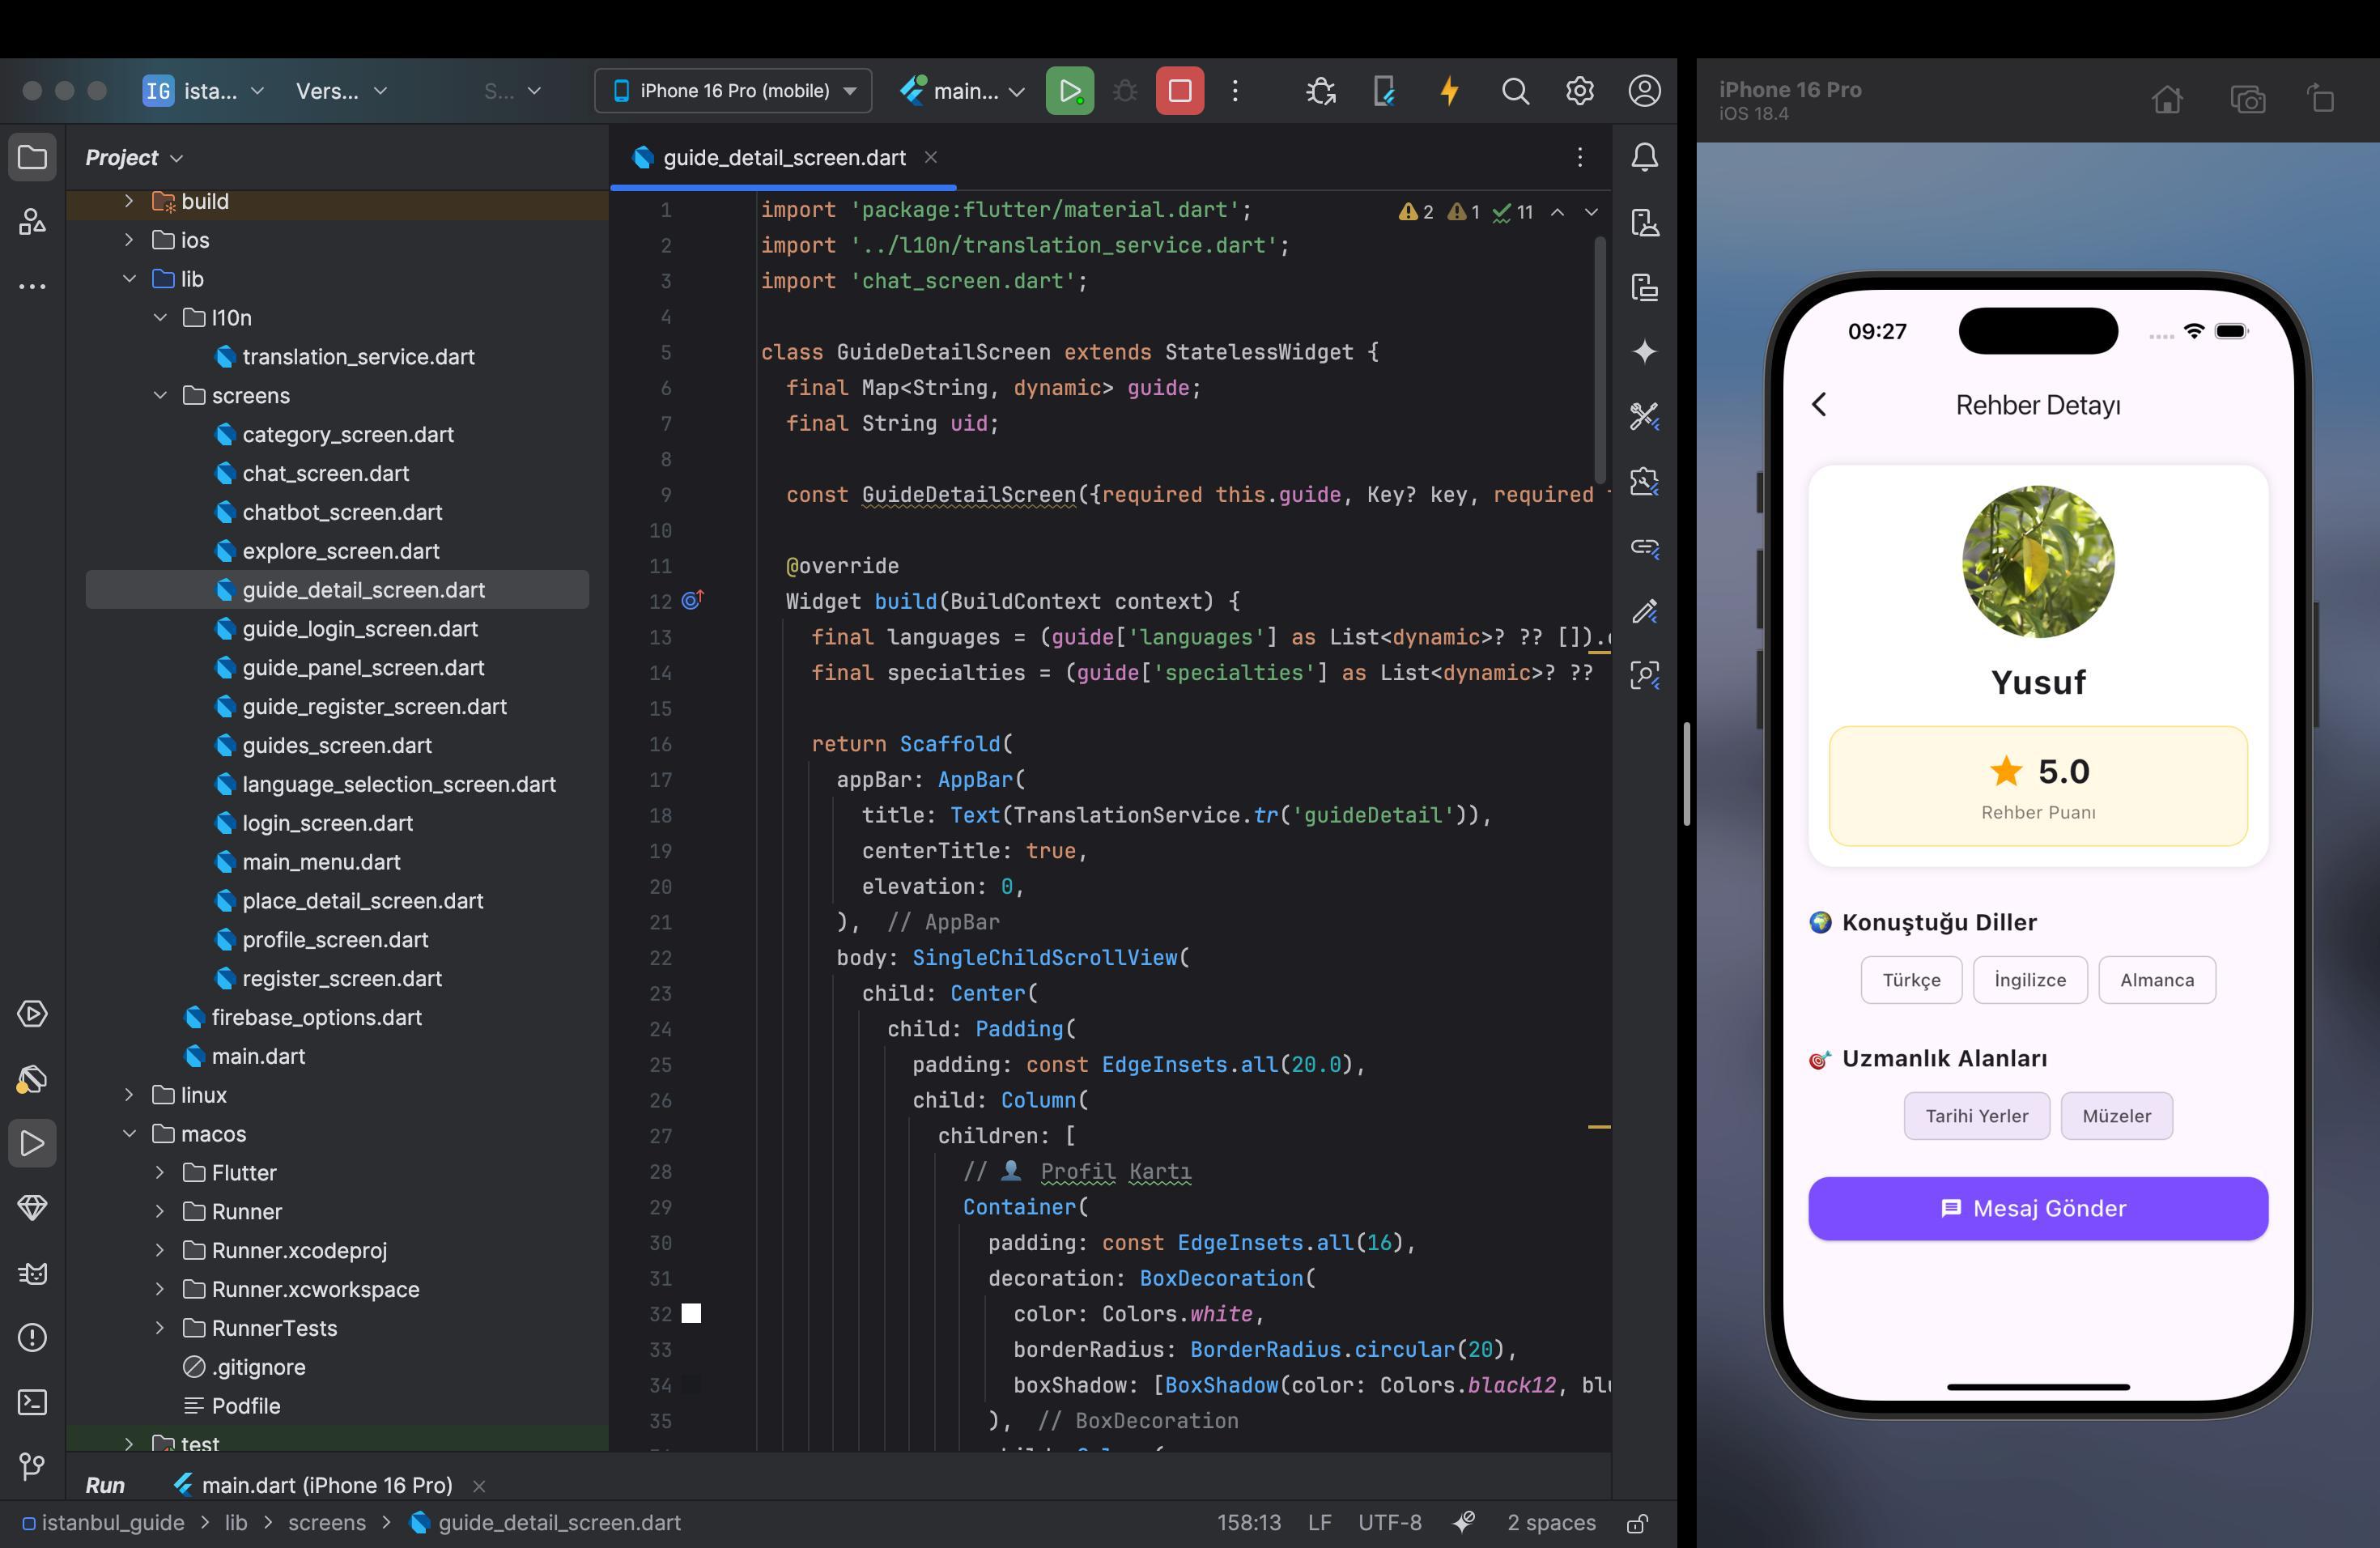Open the Notifications bell panel

coord(1644,157)
